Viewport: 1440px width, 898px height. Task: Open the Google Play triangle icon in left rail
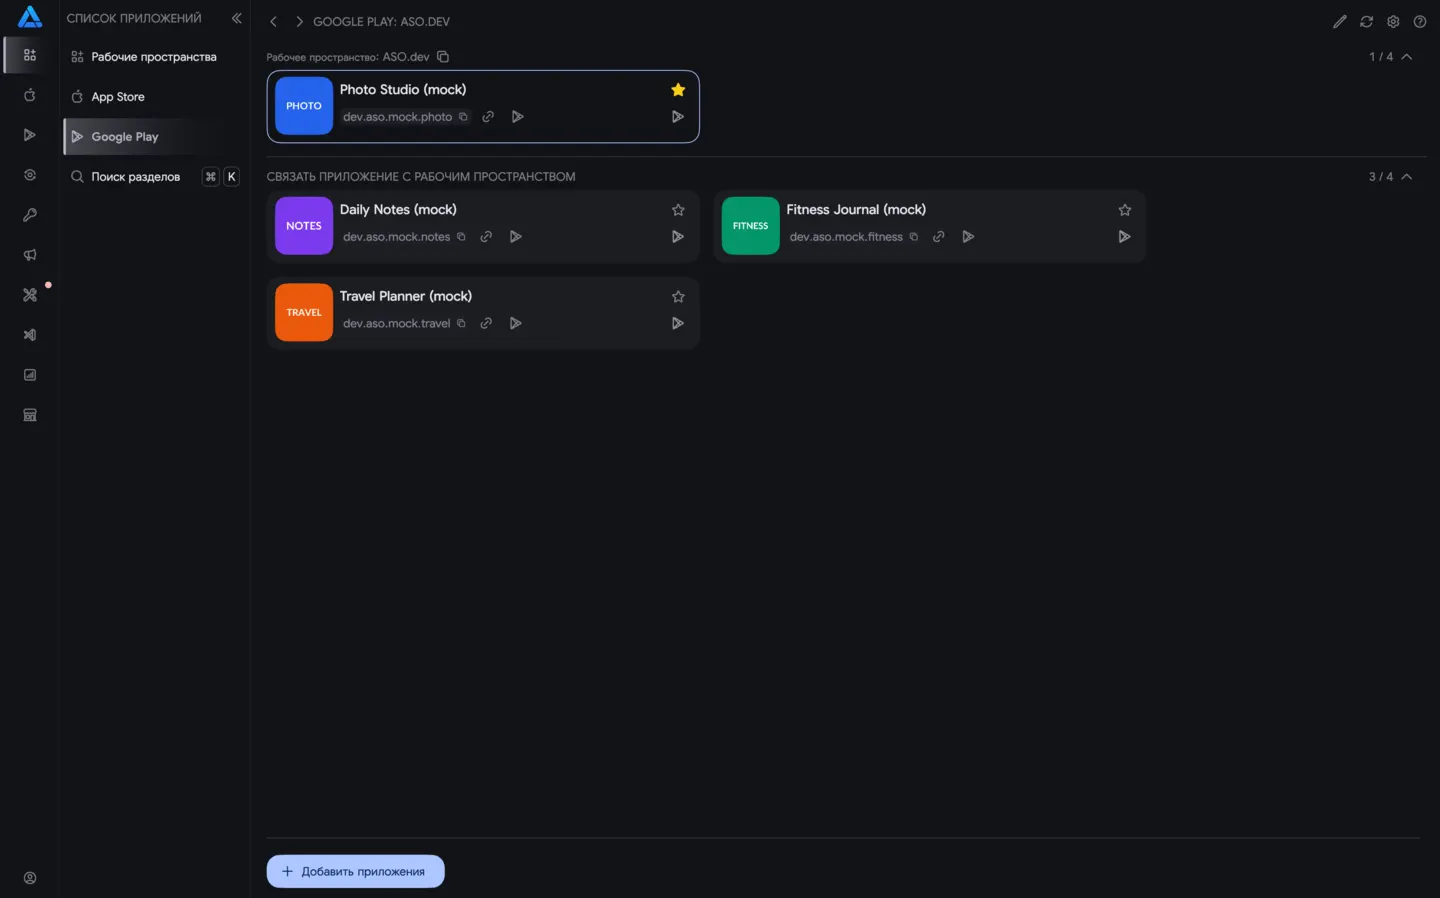(x=30, y=135)
